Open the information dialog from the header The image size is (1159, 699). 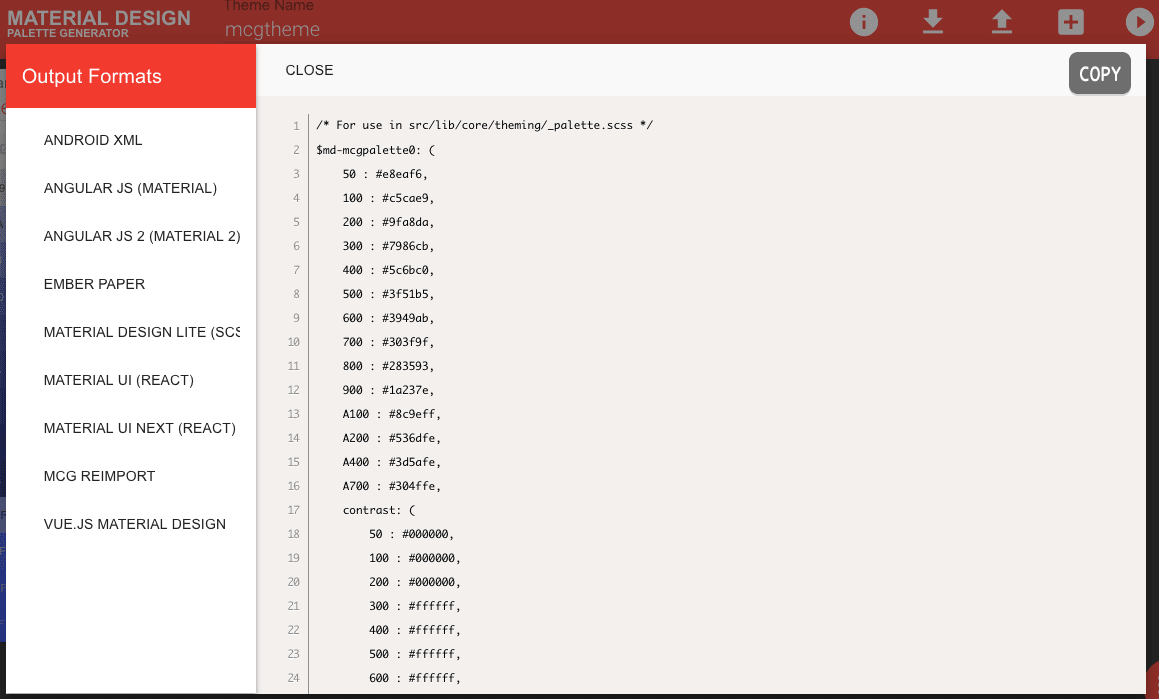coord(863,21)
